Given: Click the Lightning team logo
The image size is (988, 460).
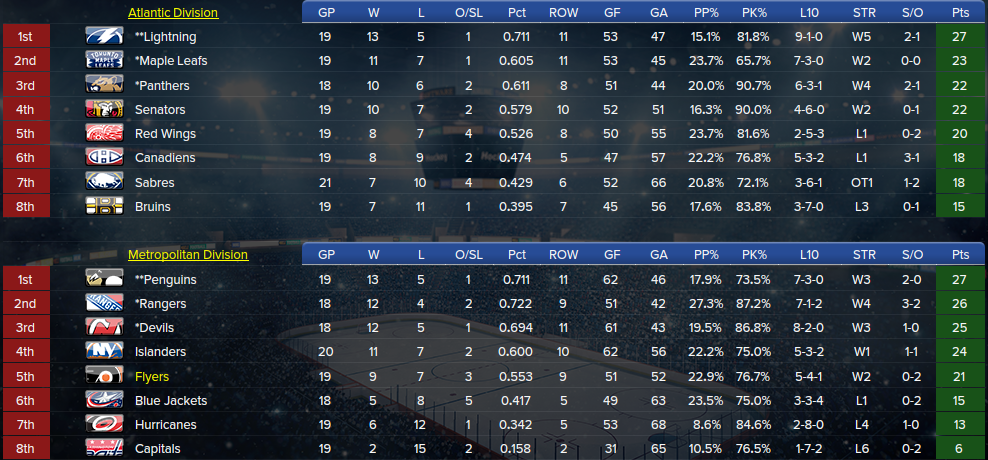Looking at the screenshot, I should click(105, 37).
